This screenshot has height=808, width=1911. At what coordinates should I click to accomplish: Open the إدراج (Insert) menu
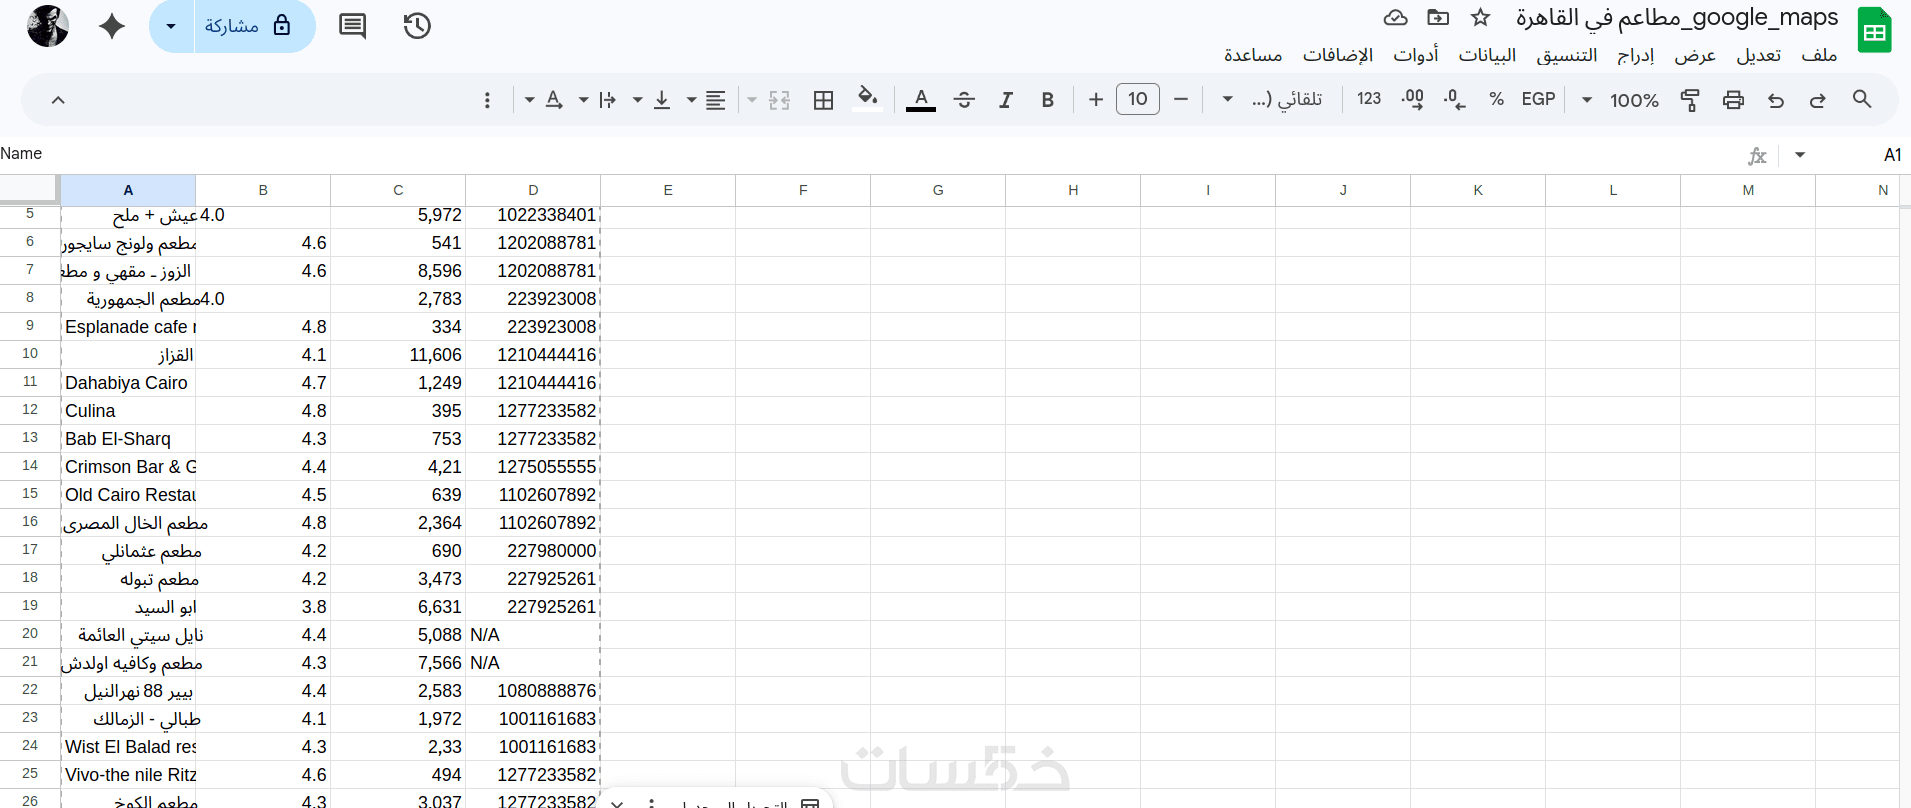[1636, 55]
